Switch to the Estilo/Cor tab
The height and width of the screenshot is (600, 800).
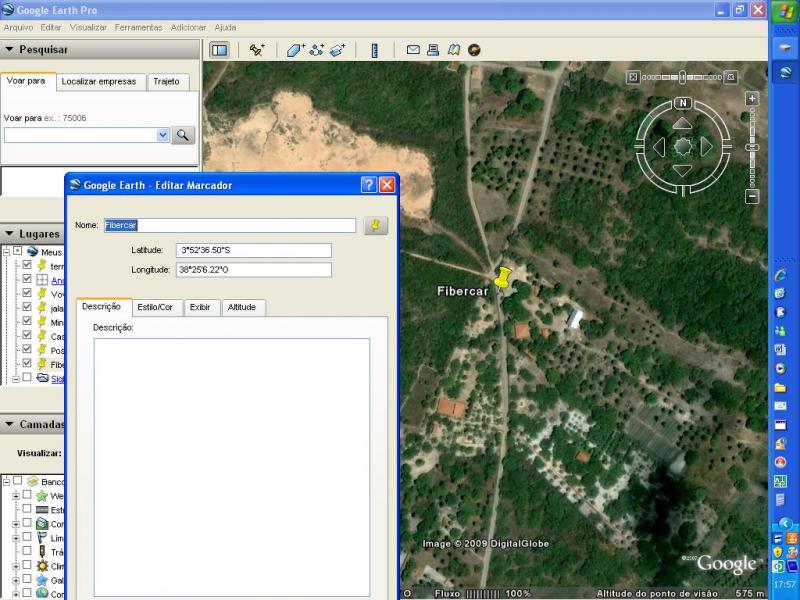click(155, 307)
